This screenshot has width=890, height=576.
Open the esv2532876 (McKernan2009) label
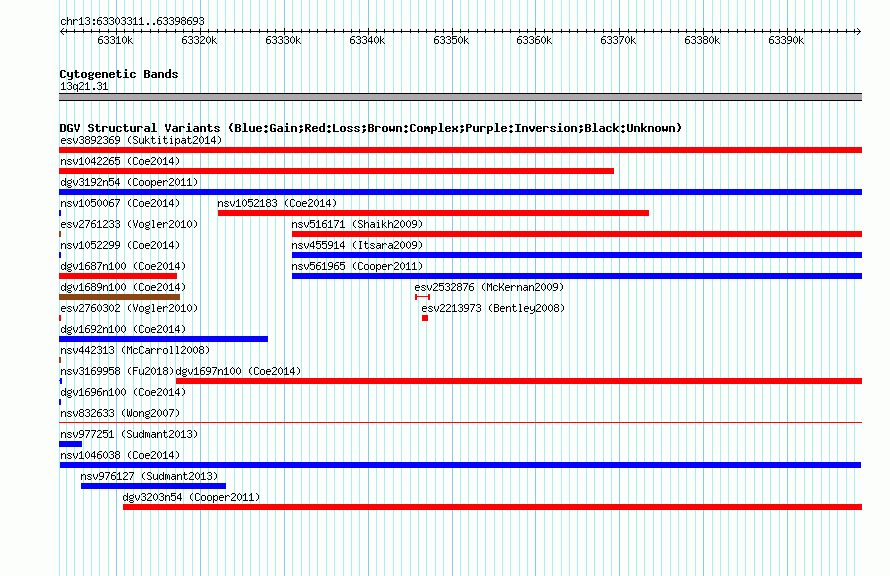489,287
